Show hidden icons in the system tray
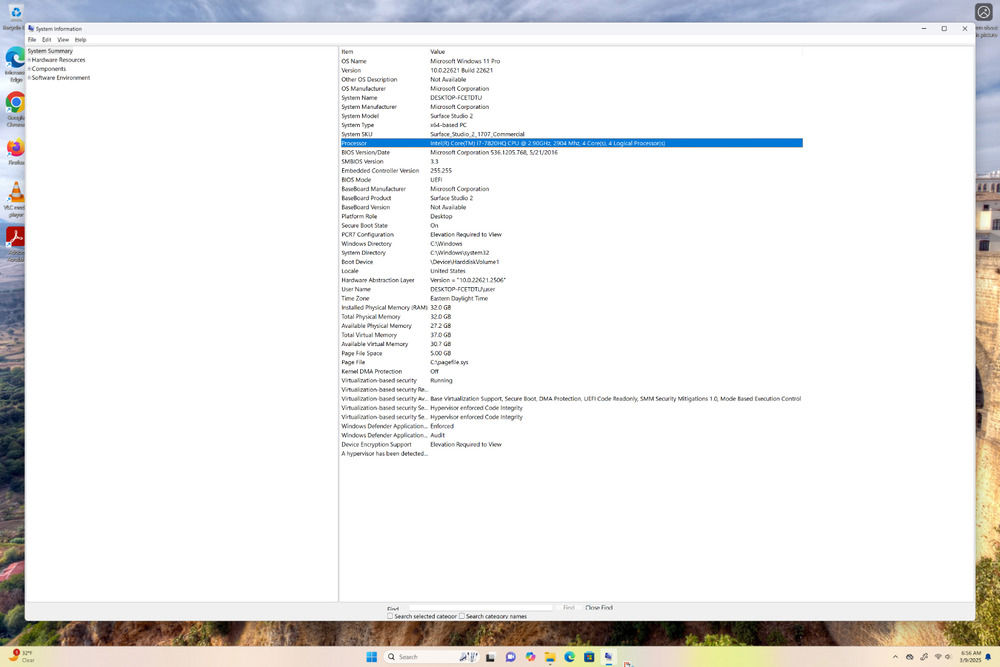 tap(895, 657)
